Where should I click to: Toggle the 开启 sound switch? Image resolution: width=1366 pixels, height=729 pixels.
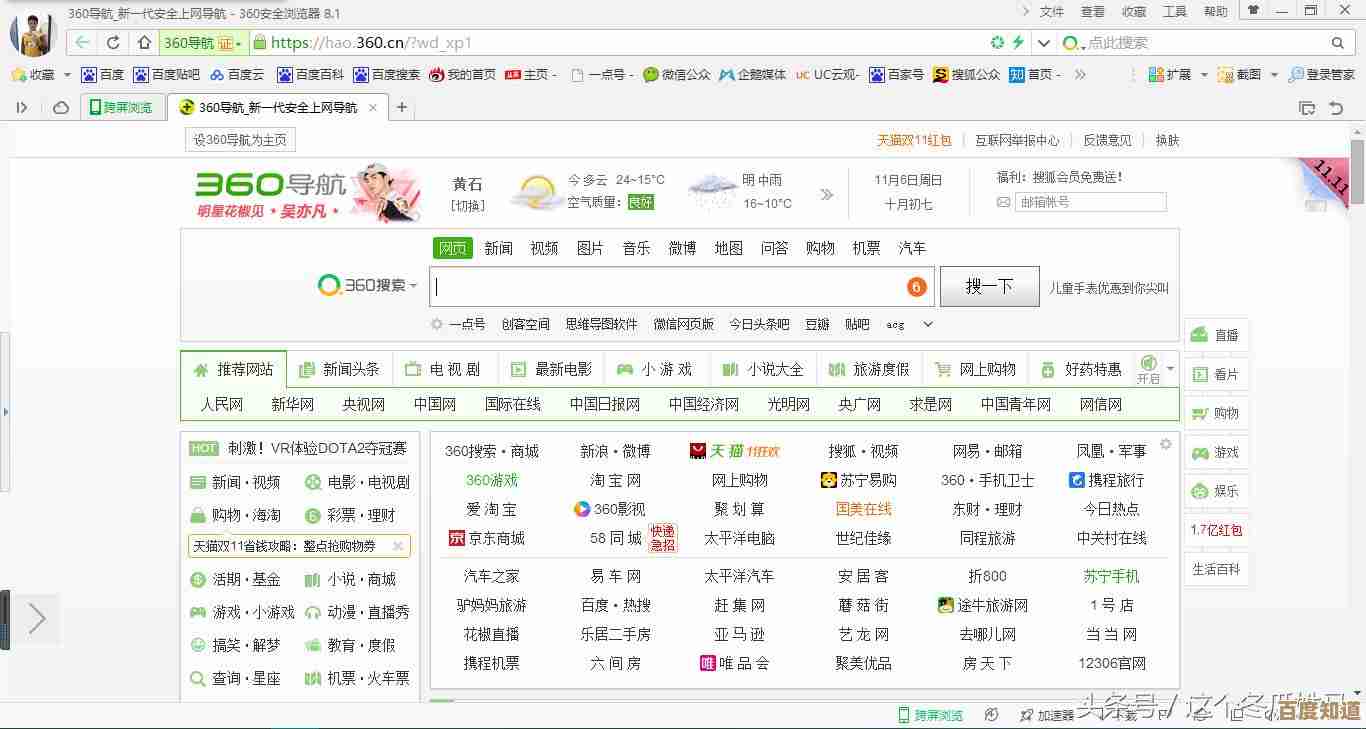coord(1148,368)
